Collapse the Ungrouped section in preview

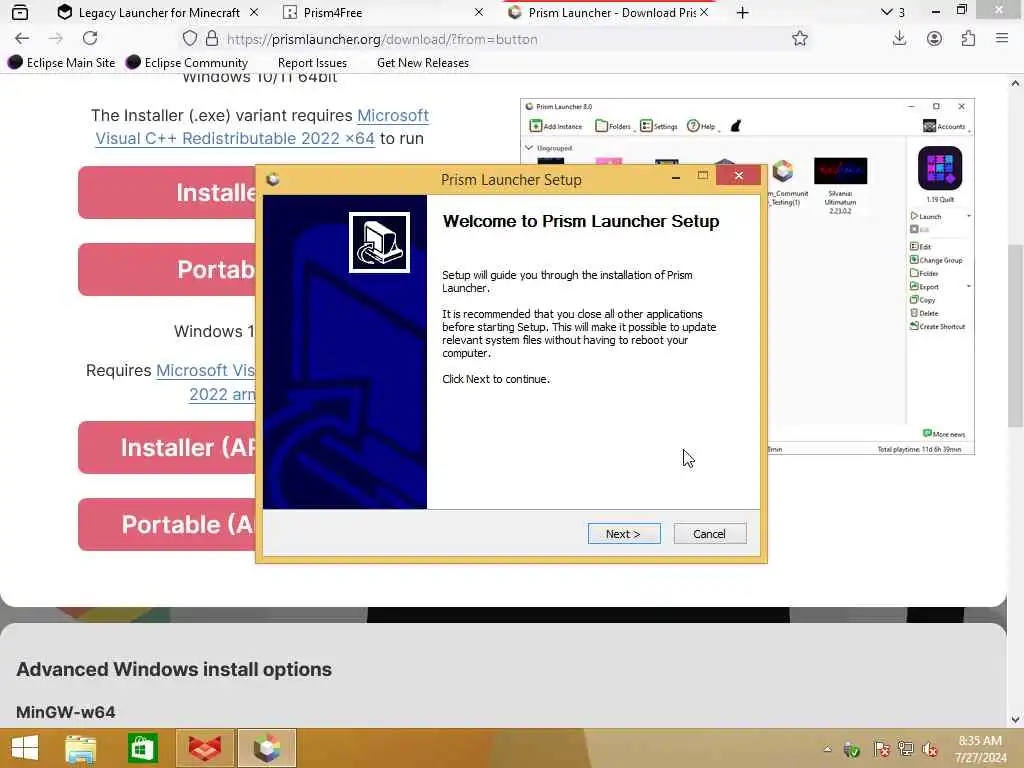[529, 148]
